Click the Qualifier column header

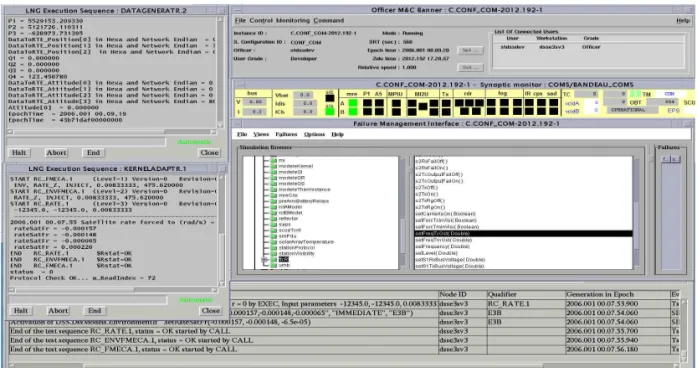tap(525, 294)
